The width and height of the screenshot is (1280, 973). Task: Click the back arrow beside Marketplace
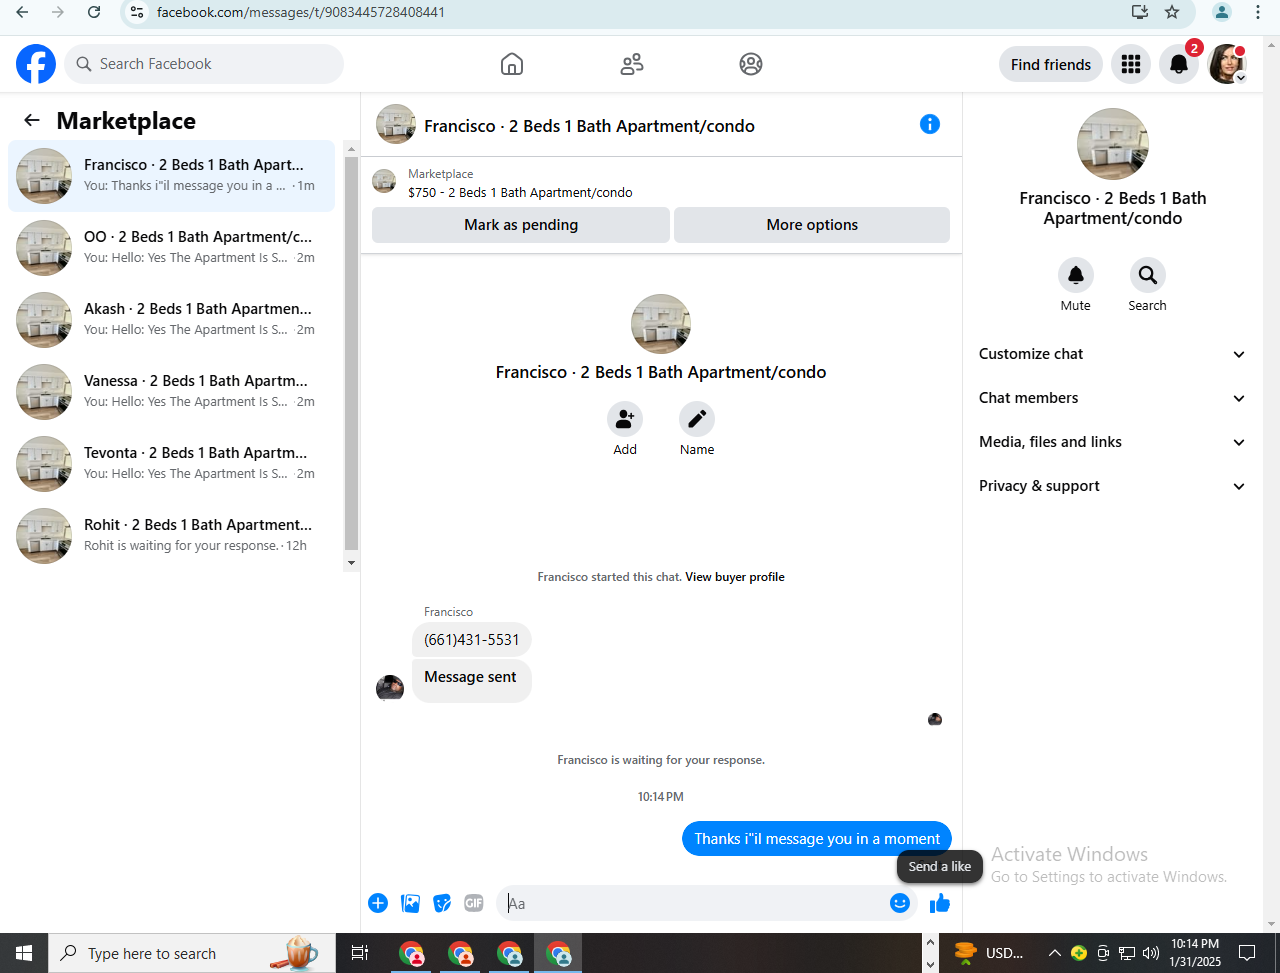pyautogui.click(x=32, y=120)
